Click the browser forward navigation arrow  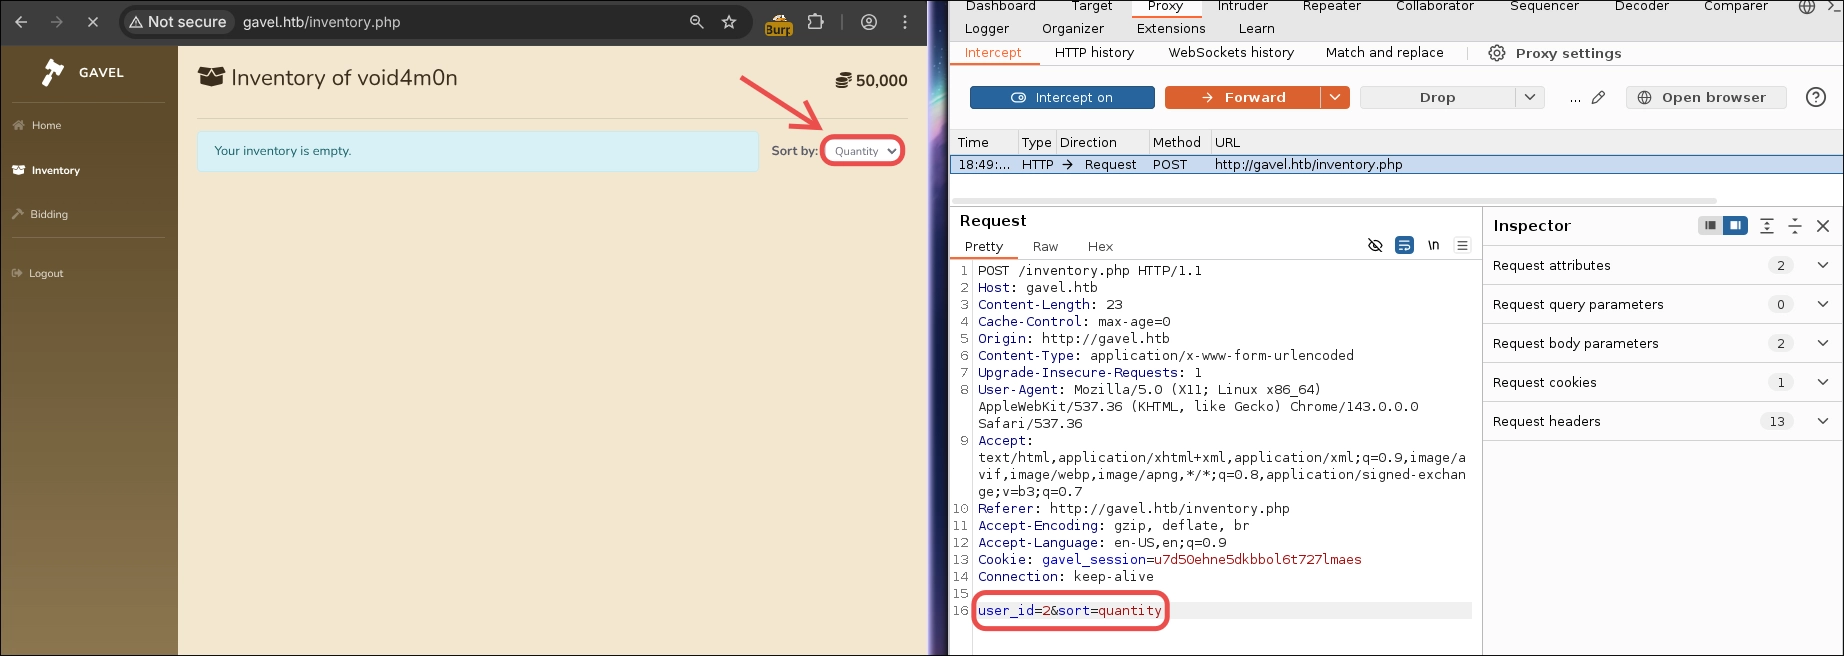coord(57,21)
